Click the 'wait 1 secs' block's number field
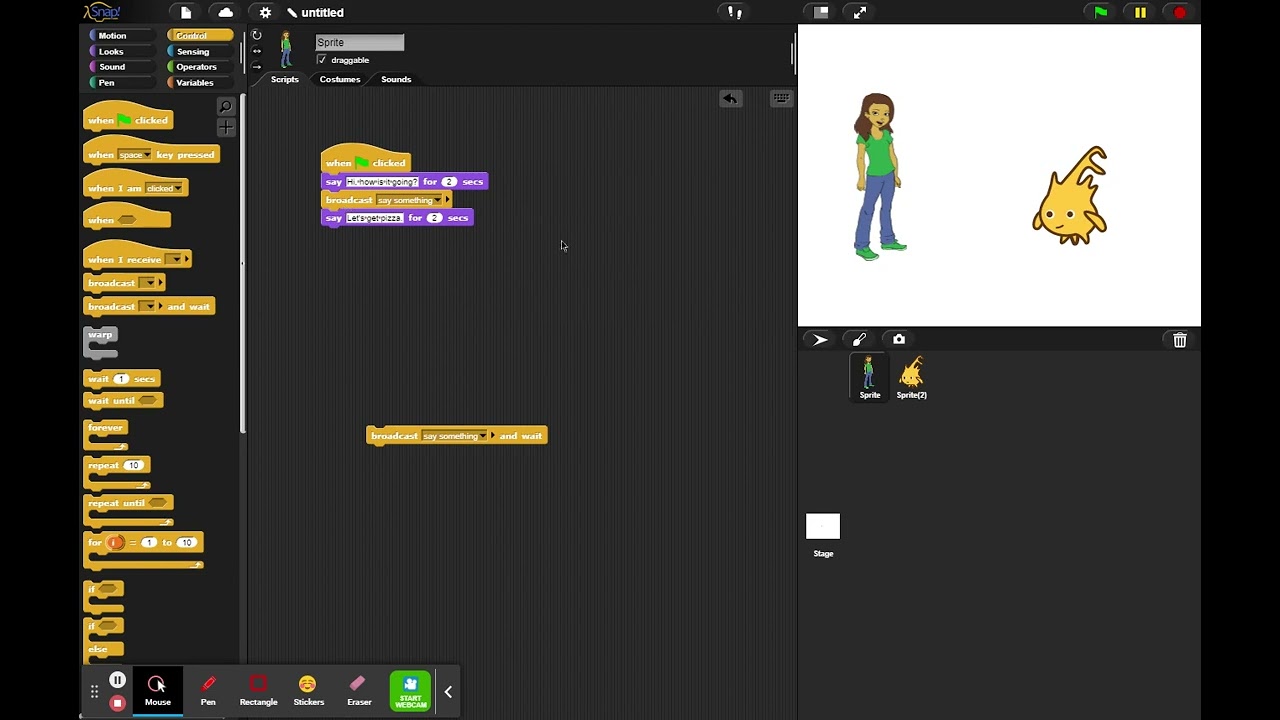1280x720 pixels. click(x=121, y=379)
